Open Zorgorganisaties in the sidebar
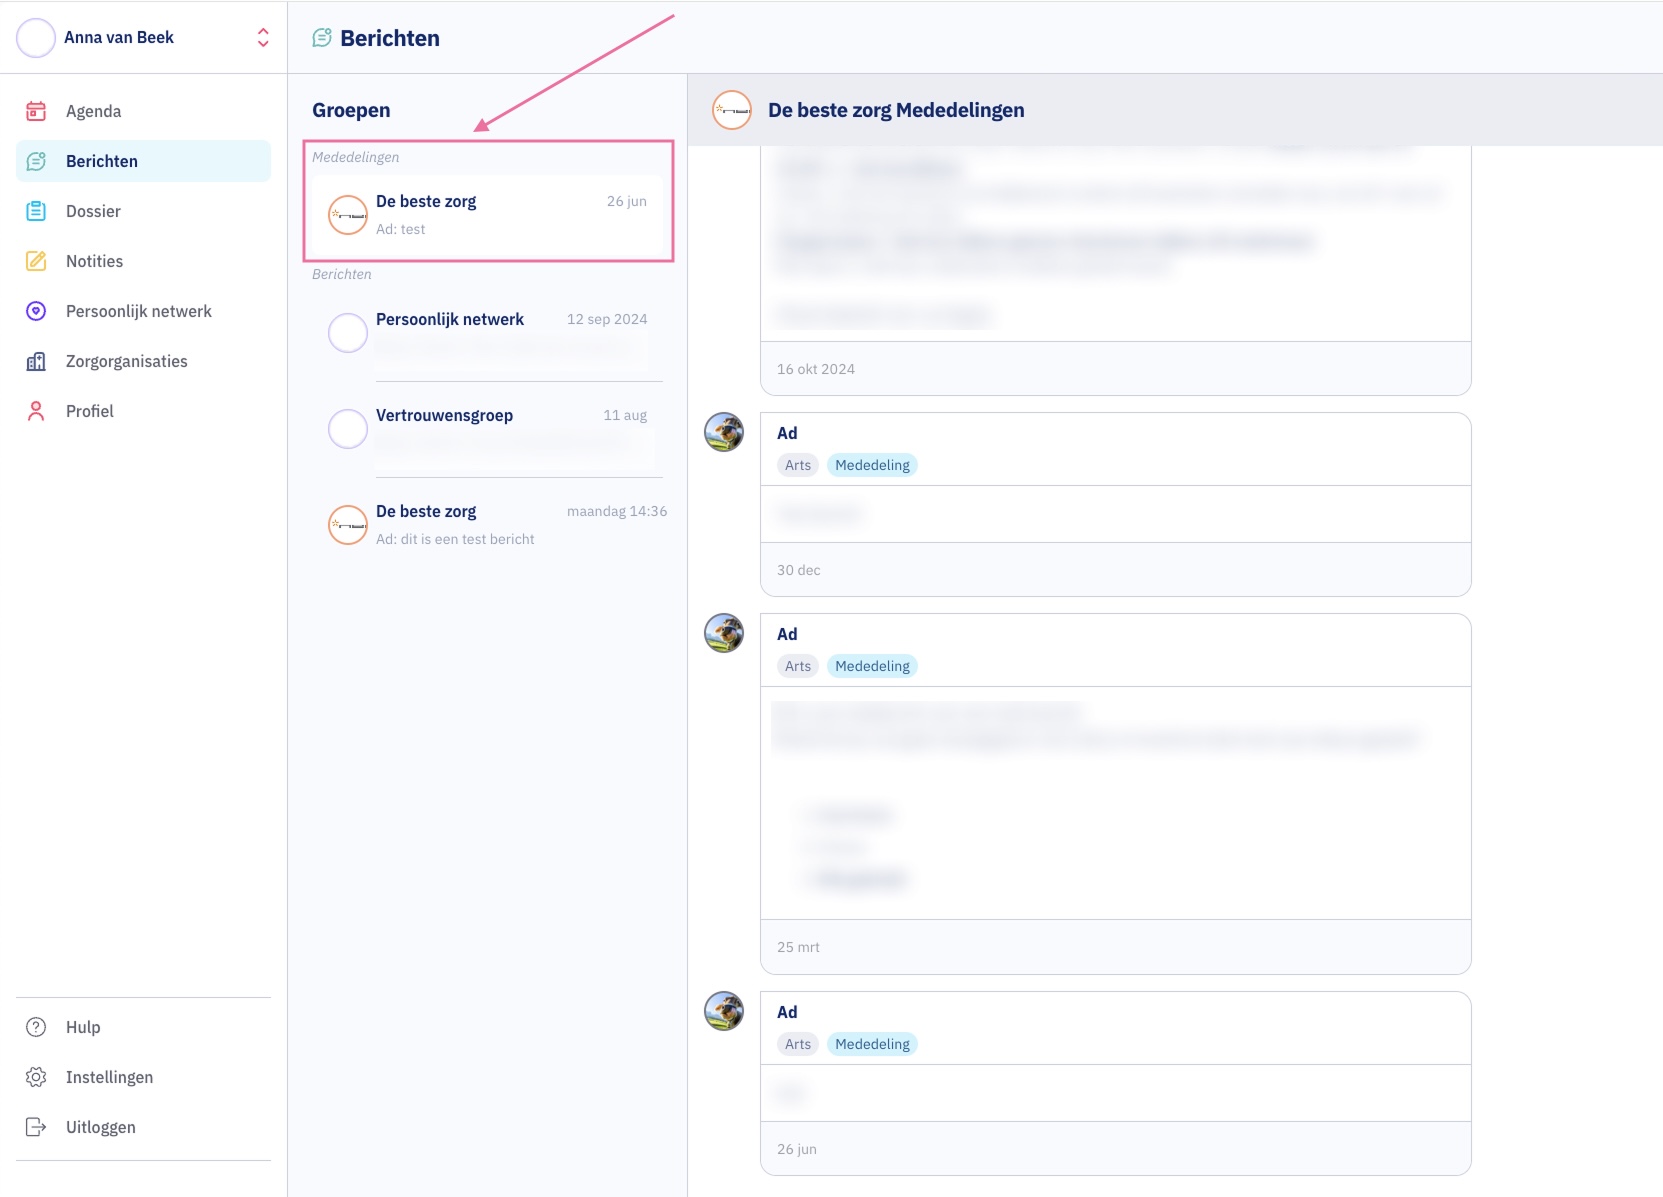 pyautogui.click(x=143, y=361)
